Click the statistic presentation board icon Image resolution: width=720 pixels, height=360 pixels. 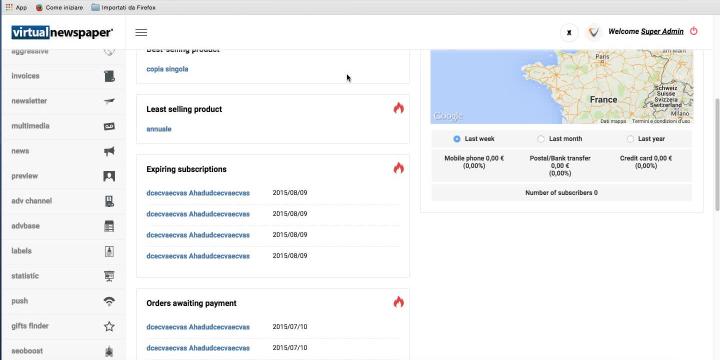point(109,276)
